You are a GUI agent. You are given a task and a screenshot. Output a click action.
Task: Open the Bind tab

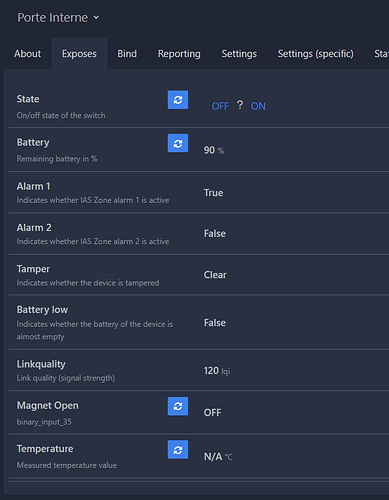click(127, 54)
